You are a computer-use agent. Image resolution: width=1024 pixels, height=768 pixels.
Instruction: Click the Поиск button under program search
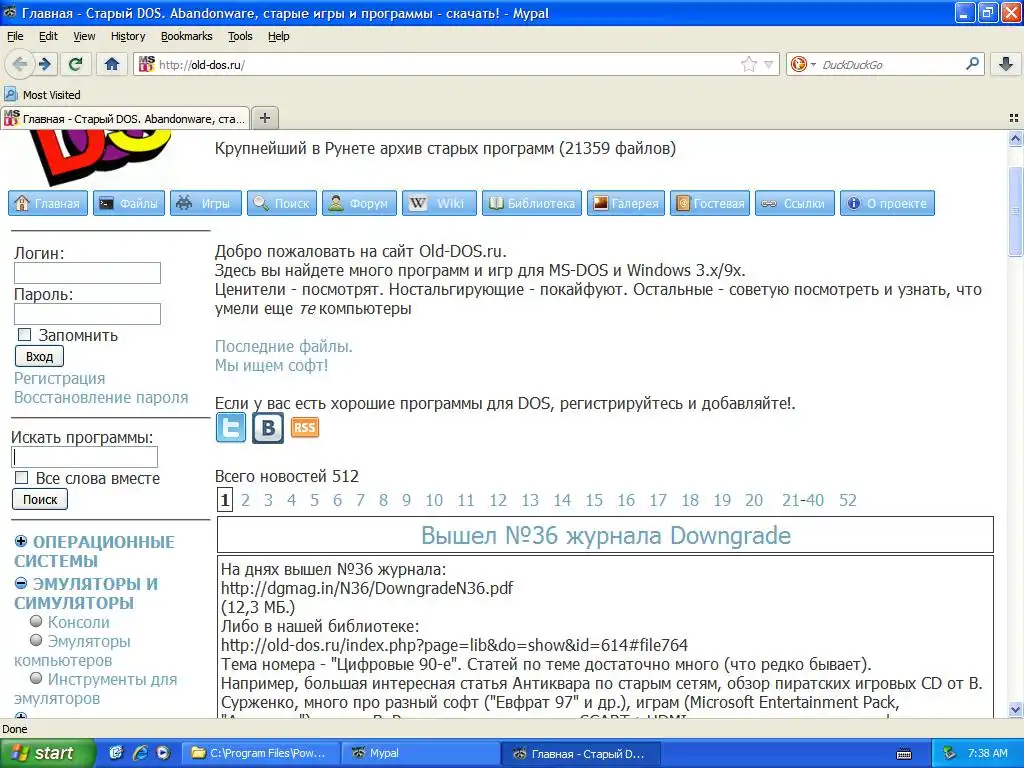point(40,500)
